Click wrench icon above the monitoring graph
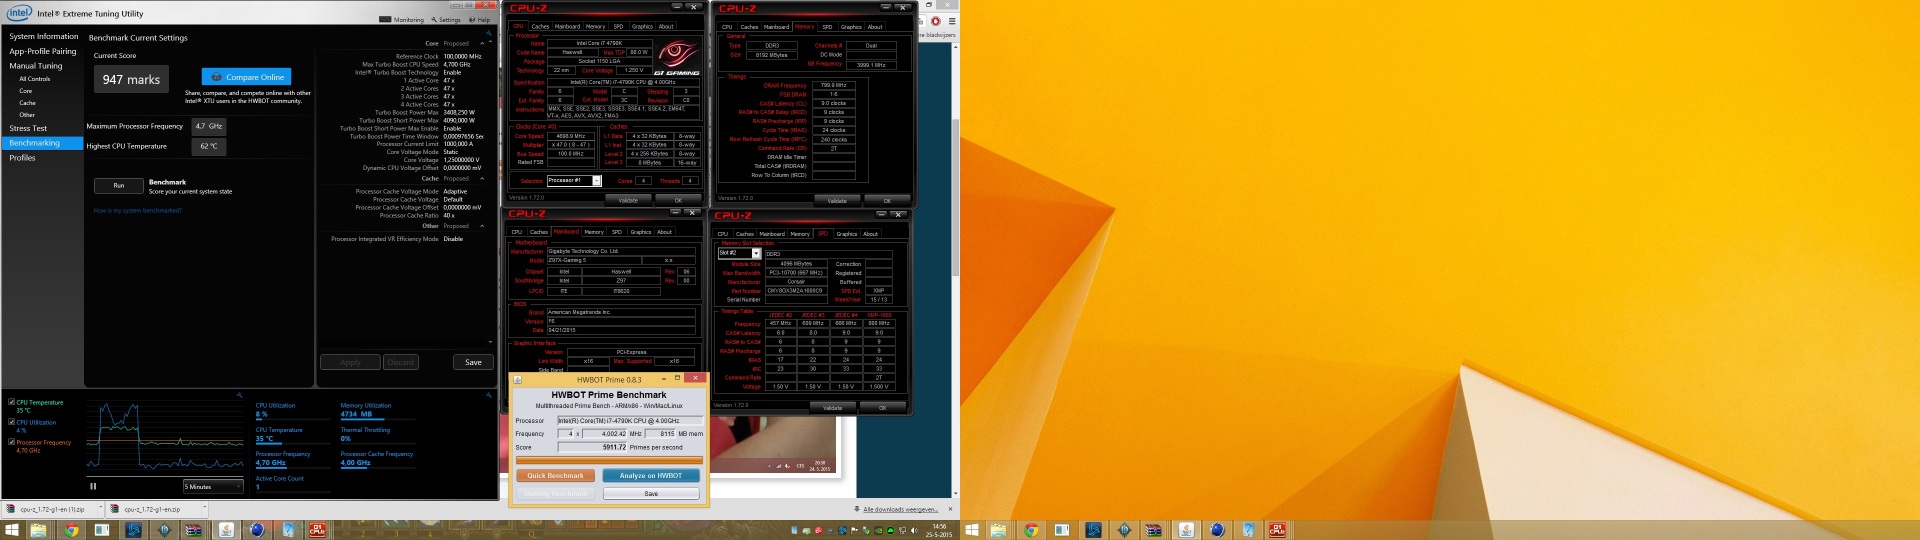Viewport: 1920px width, 540px height. point(240,396)
